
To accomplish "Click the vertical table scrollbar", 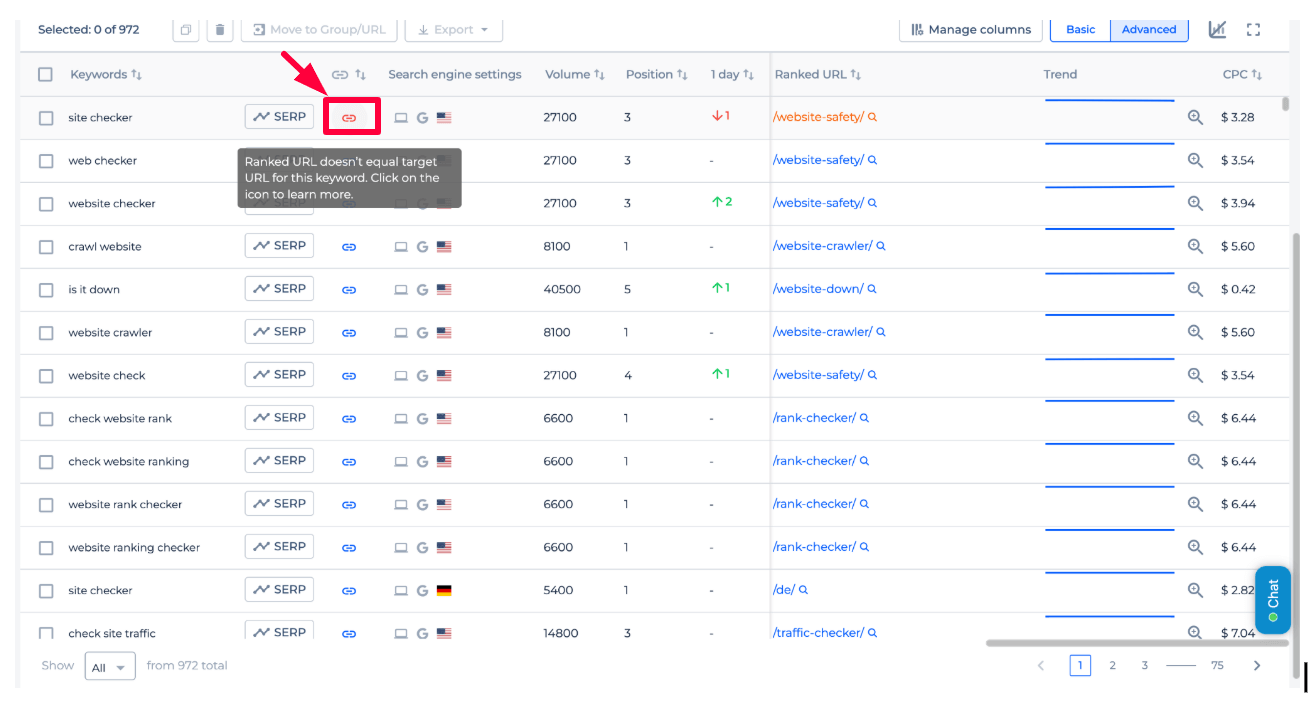I will coord(1286,105).
